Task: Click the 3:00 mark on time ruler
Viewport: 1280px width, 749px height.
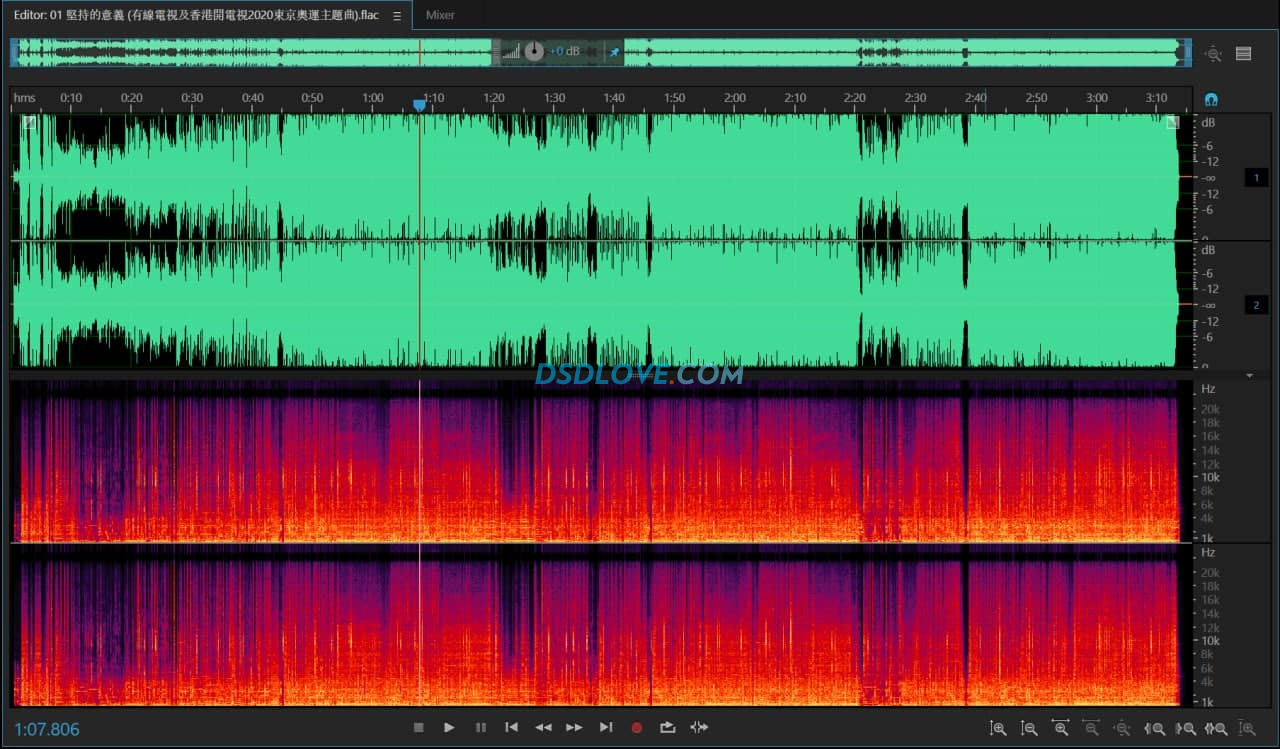Action: 1097,98
